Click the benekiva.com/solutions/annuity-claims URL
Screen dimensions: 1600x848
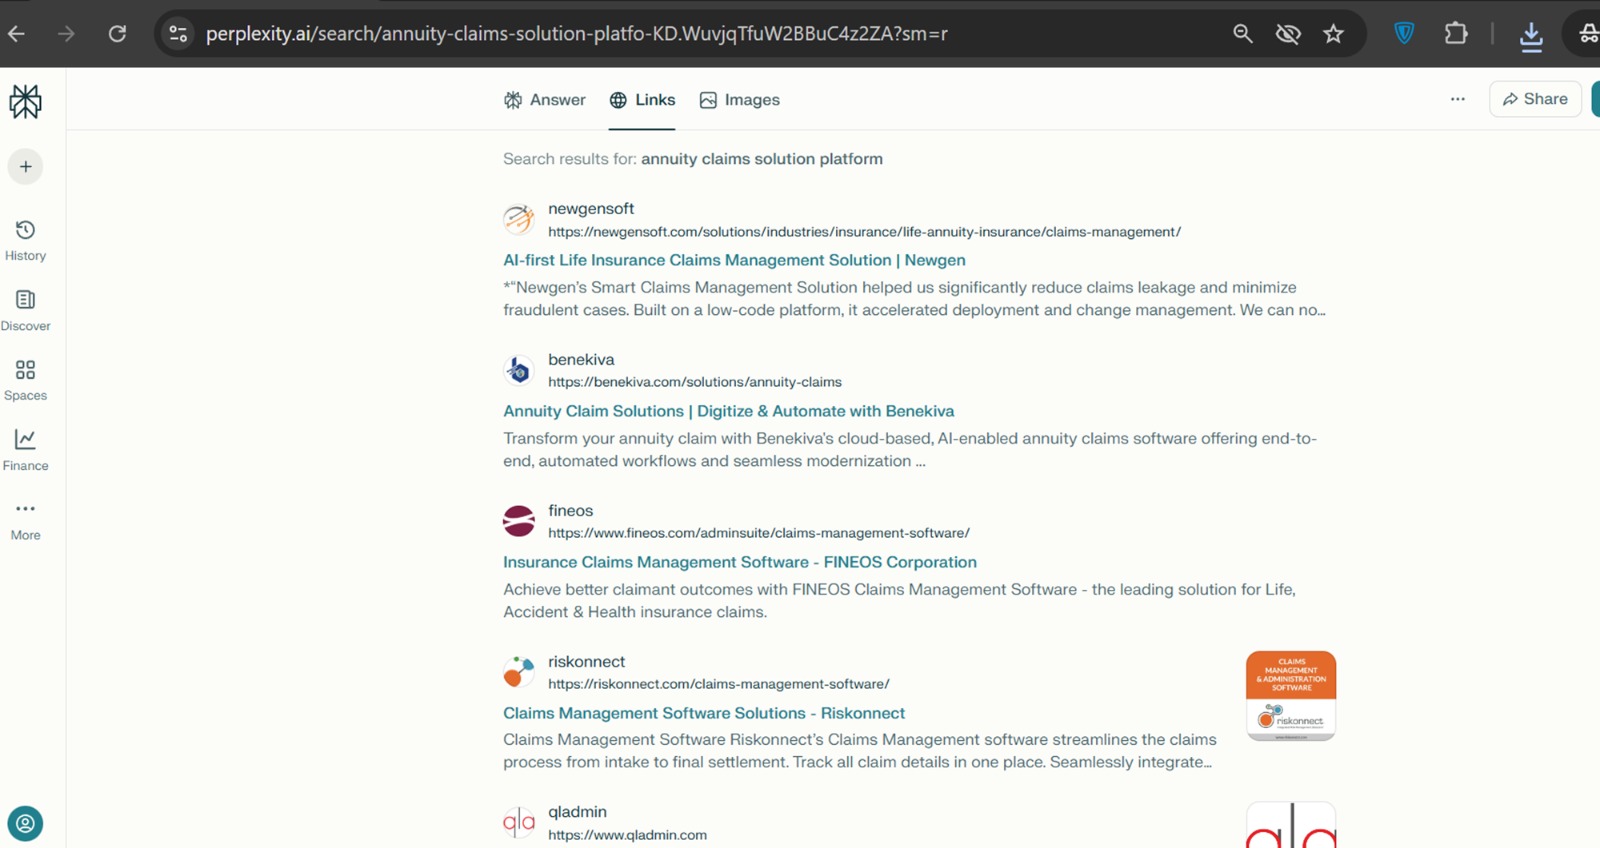[x=695, y=382]
